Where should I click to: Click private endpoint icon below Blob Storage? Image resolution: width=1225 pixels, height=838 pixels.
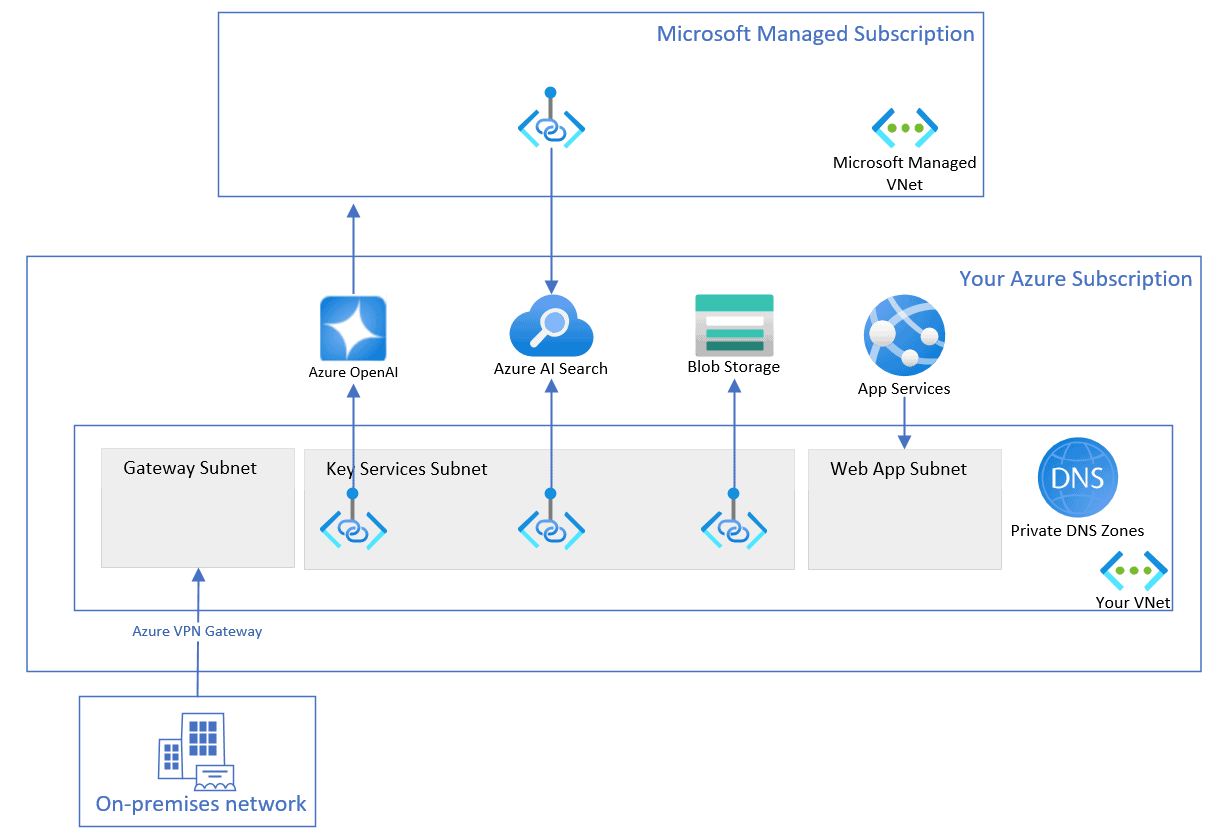click(734, 520)
